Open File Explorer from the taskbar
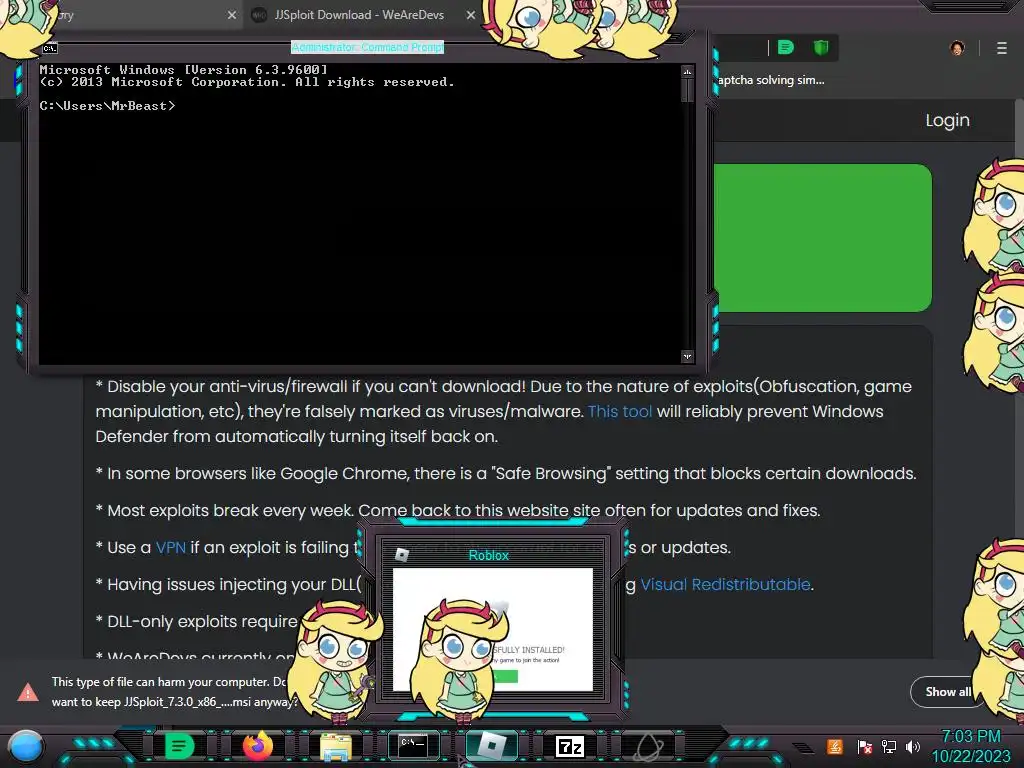The width and height of the screenshot is (1024, 768). [336, 746]
